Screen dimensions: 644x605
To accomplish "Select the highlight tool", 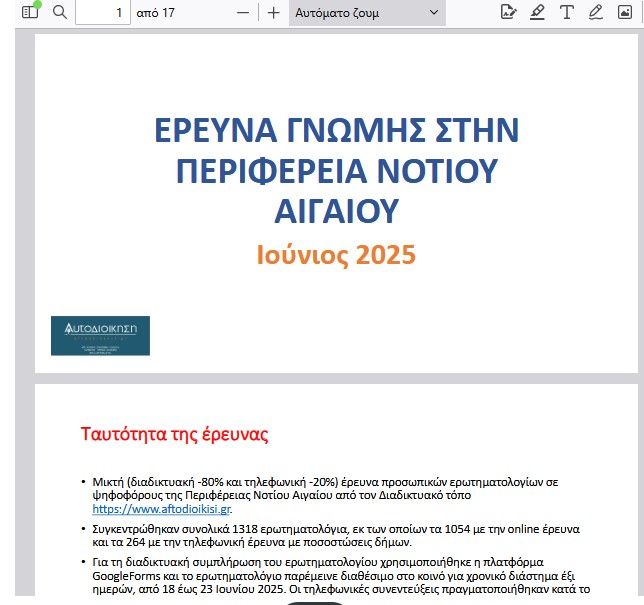I will coord(537,12).
